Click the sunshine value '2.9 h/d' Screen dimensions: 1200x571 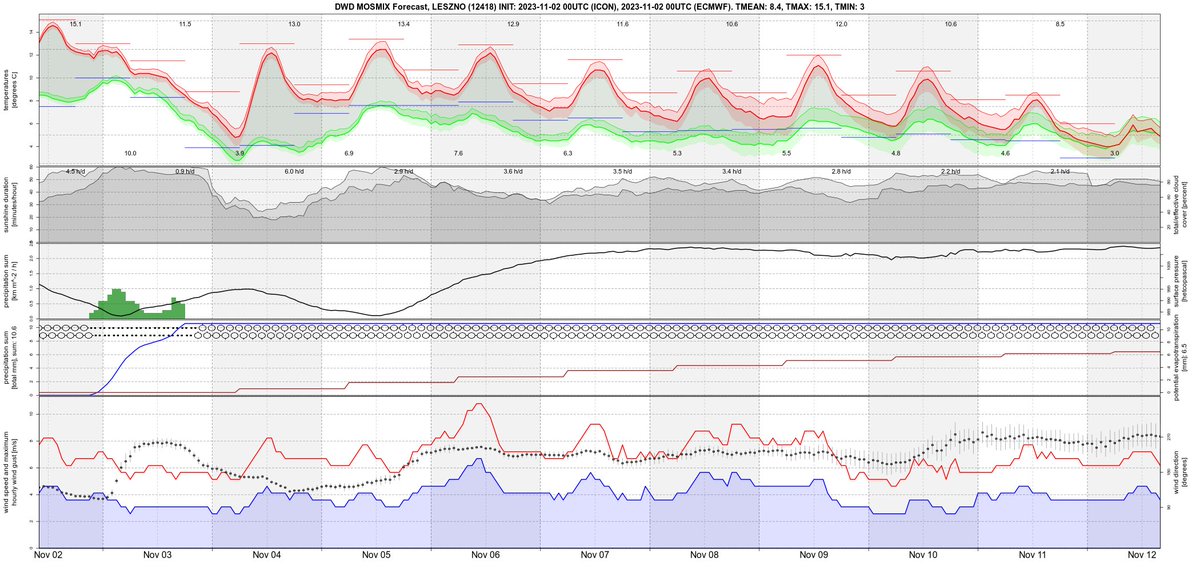tap(403, 172)
